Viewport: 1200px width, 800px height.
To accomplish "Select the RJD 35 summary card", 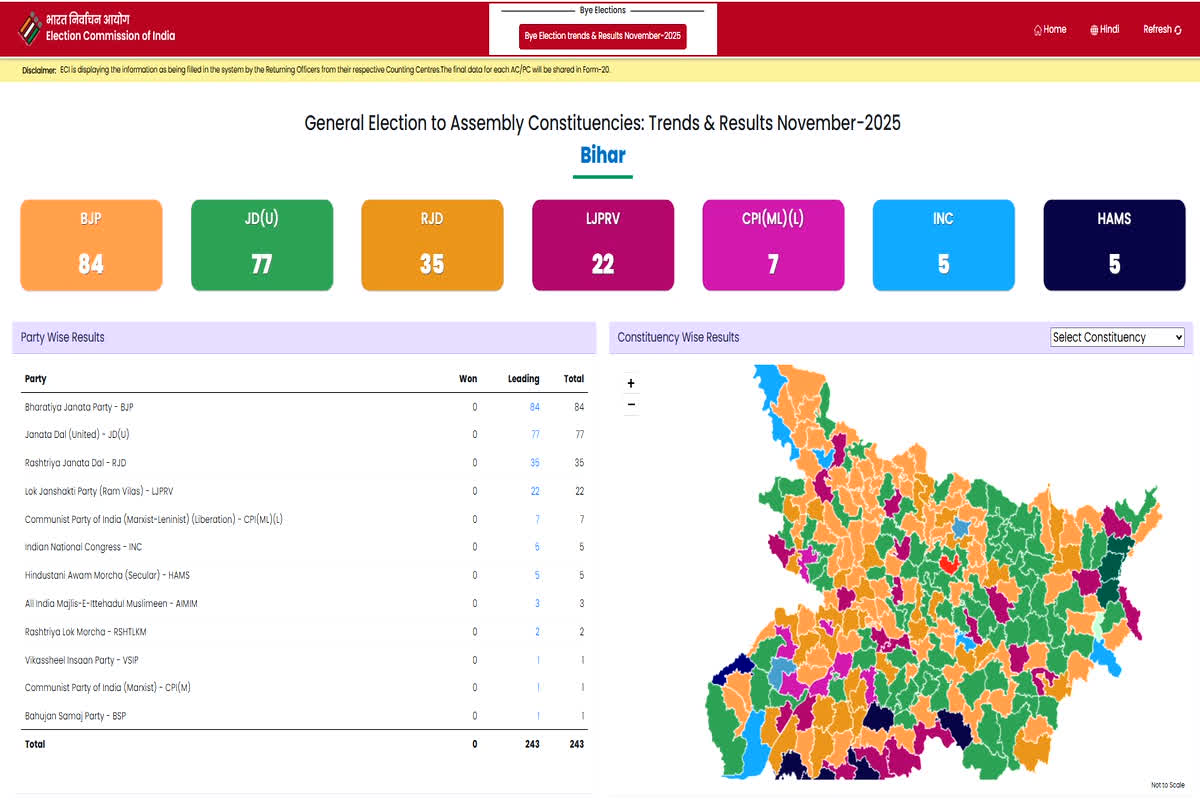I will tap(432, 244).
